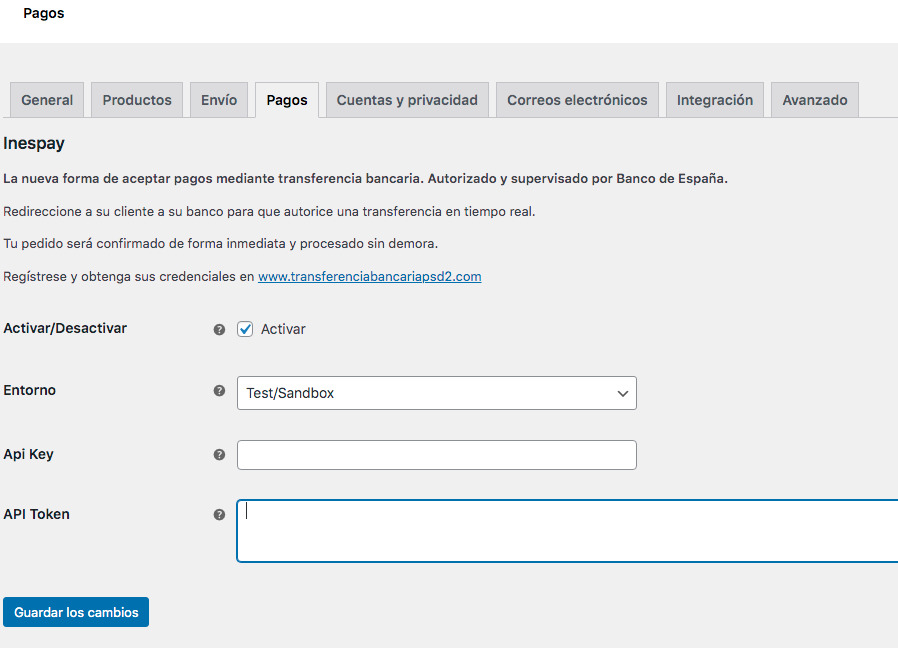Toggle the Activar checkbox
This screenshot has height=648, width=898.
(245, 329)
